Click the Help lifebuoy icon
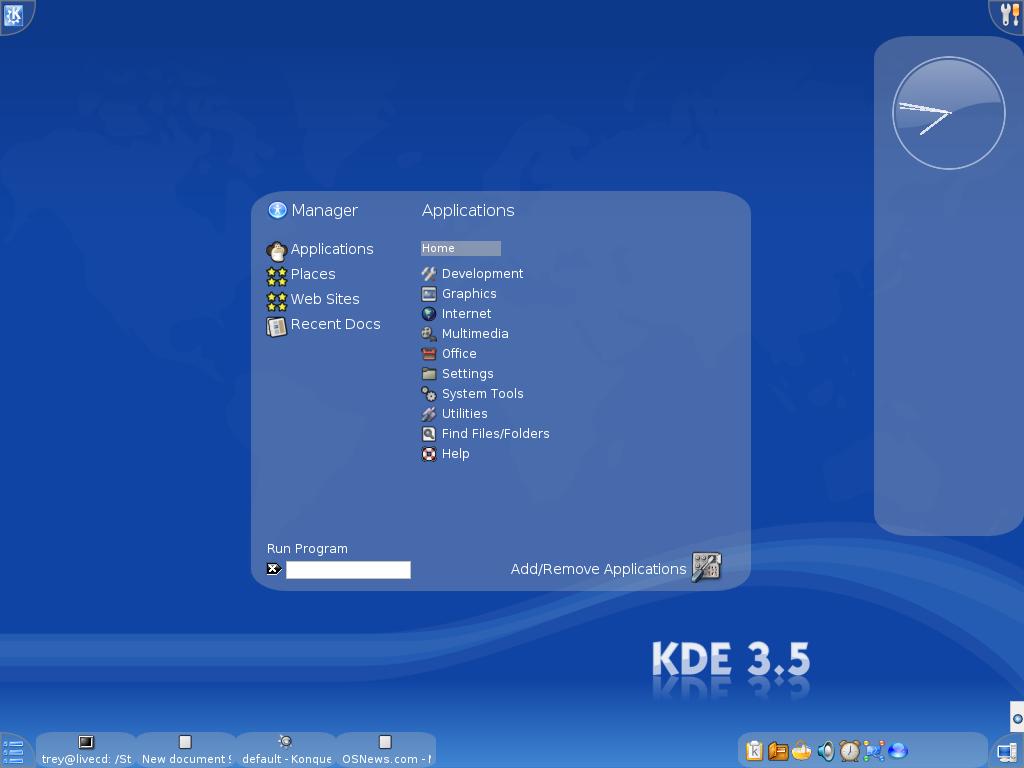1024x768 pixels. point(429,454)
